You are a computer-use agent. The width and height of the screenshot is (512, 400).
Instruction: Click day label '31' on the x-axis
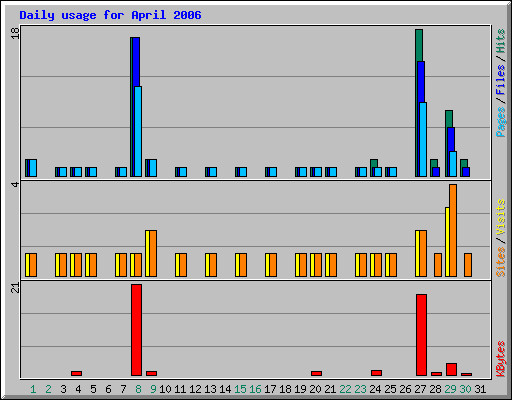pyautogui.click(x=480, y=389)
